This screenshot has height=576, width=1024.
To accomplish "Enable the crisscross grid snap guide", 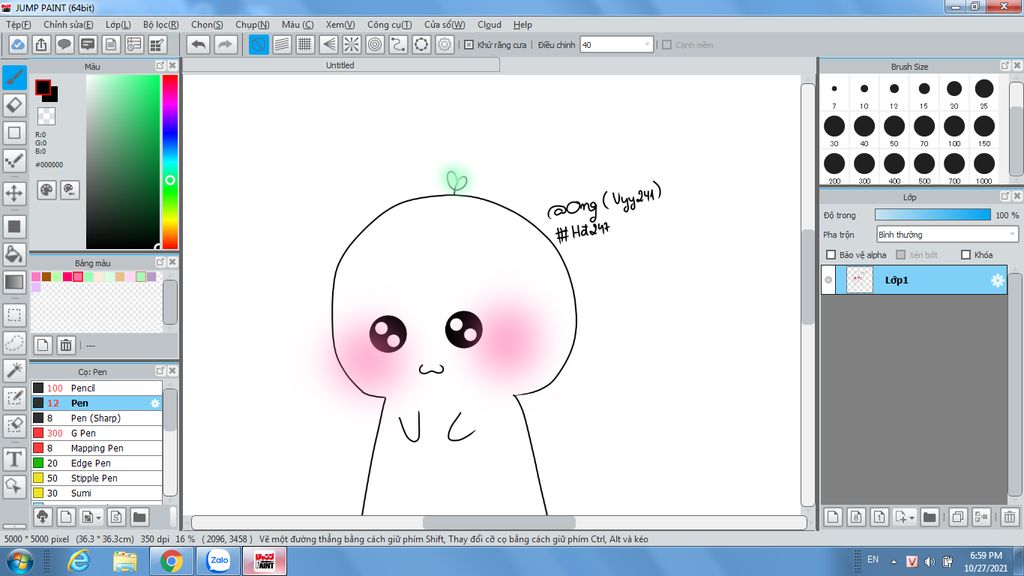I will pyautogui.click(x=305, y=44).
